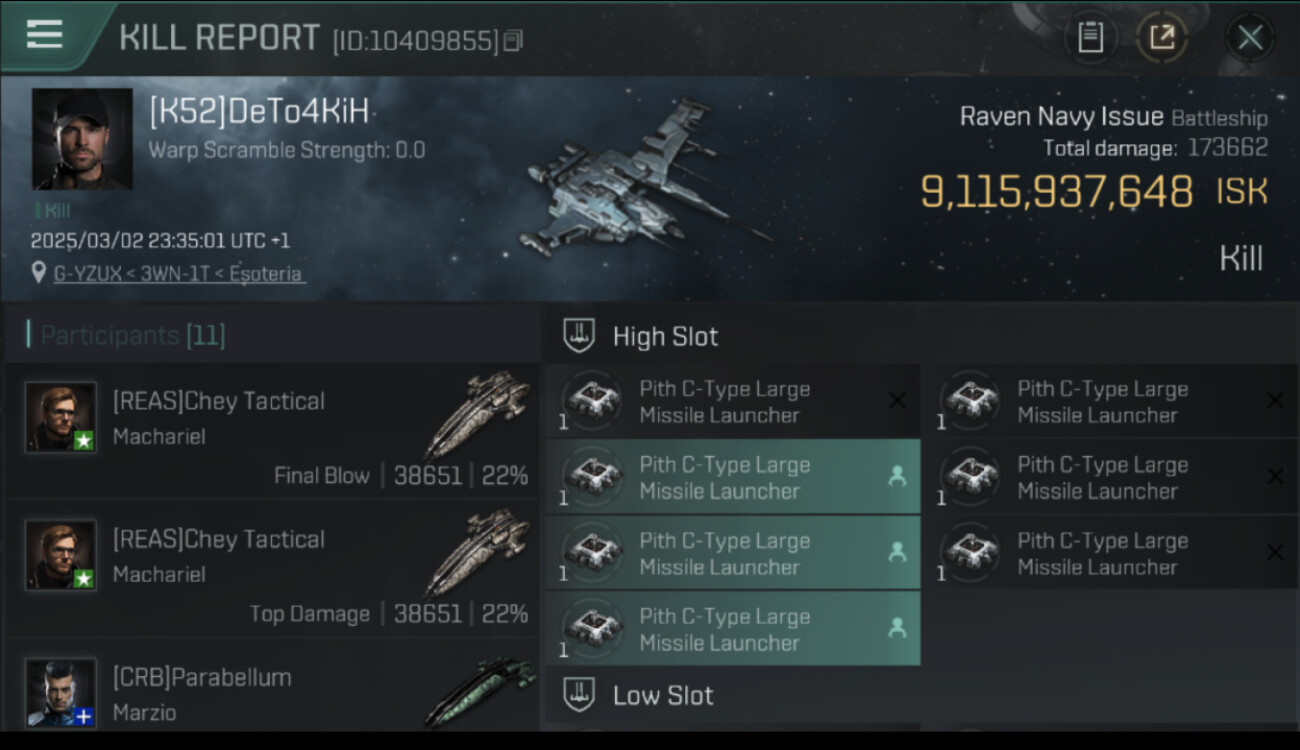Toggle X mark on first left launcher
The image size is (1300, 750).
tap(897, 401)
